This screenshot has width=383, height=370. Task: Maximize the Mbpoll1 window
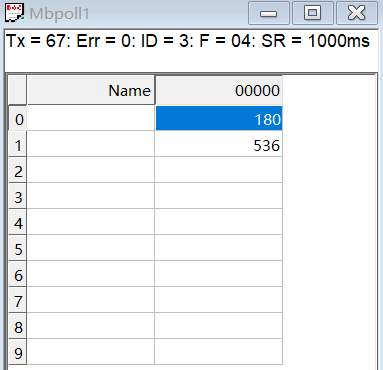coord(313,13)
